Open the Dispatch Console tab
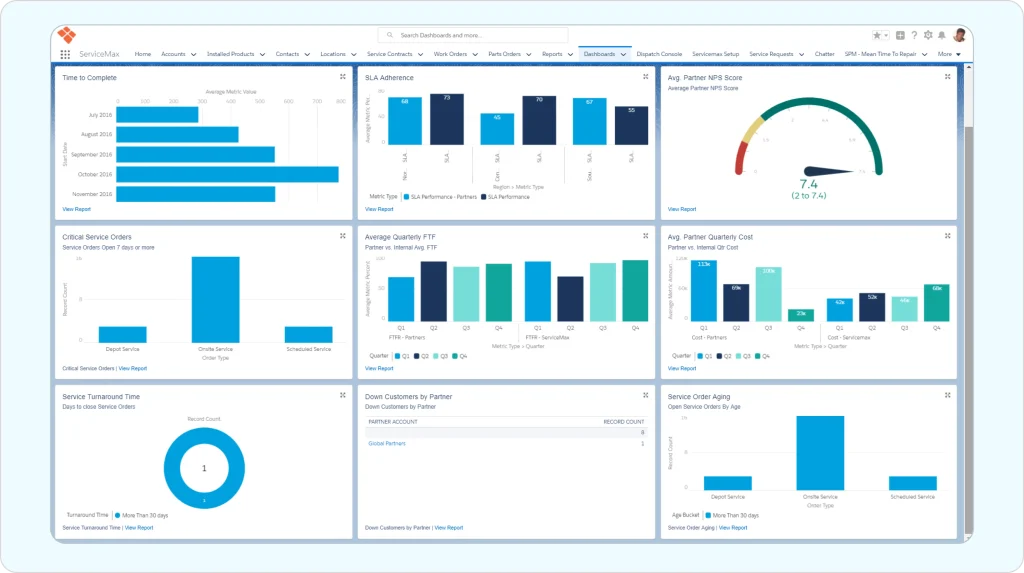Viewport: 1024px width, 573px height. [659, 54]
